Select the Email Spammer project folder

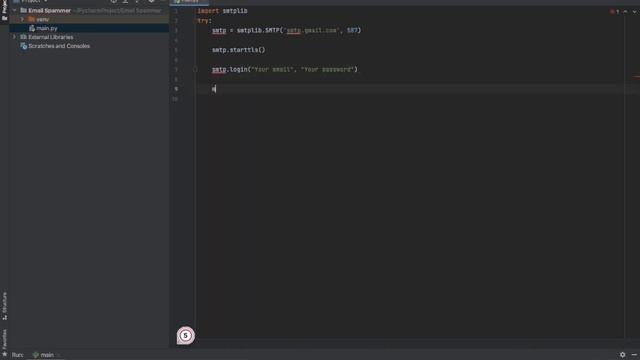coord(49,10)
